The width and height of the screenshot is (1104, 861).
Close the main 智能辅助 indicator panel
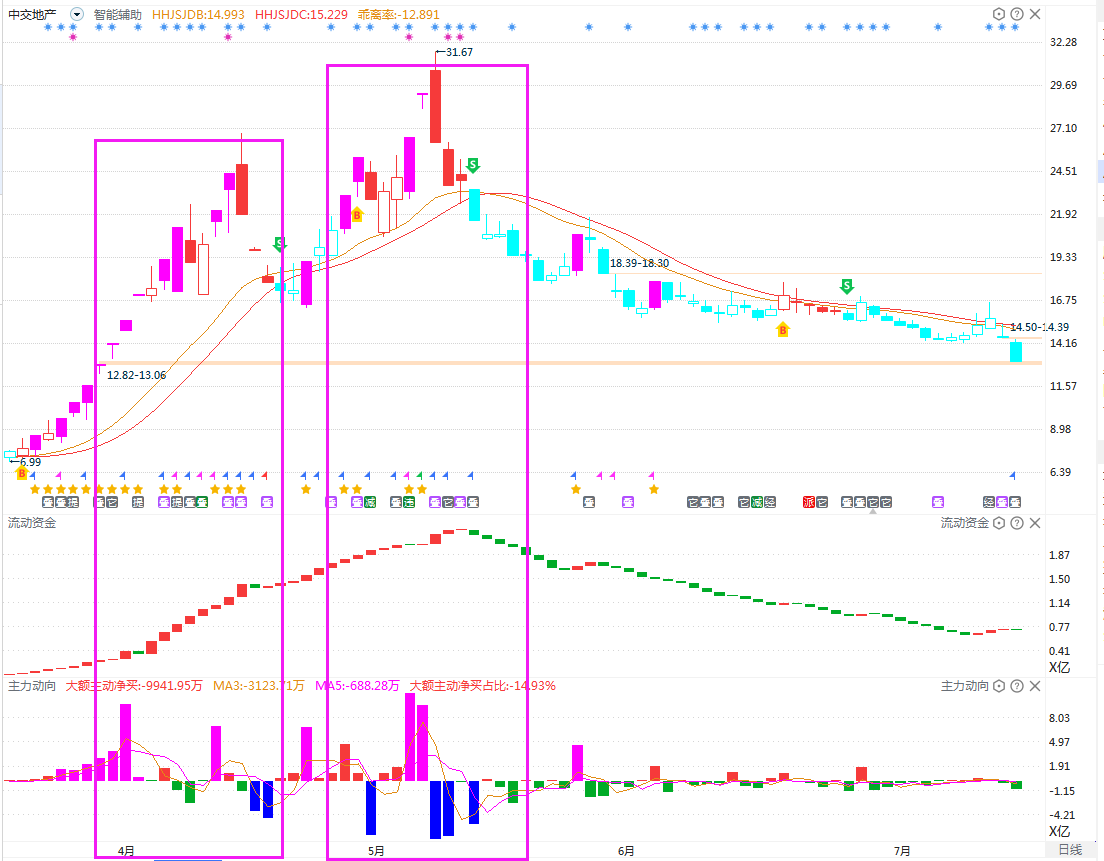pyautogui.click(x=1035, y=14)
